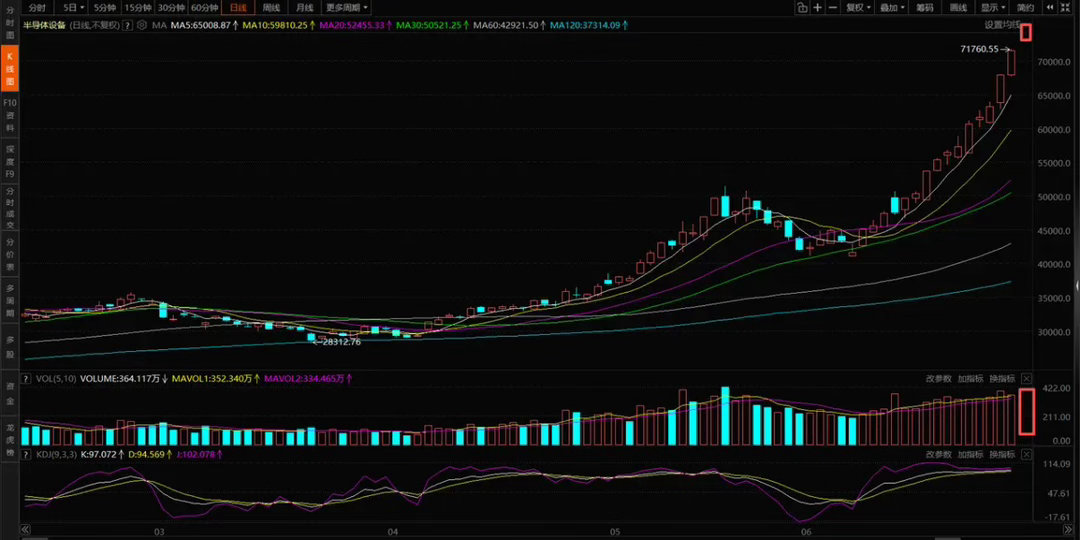Click the question mark help box beside 不复权

click(x=128, y=25)
